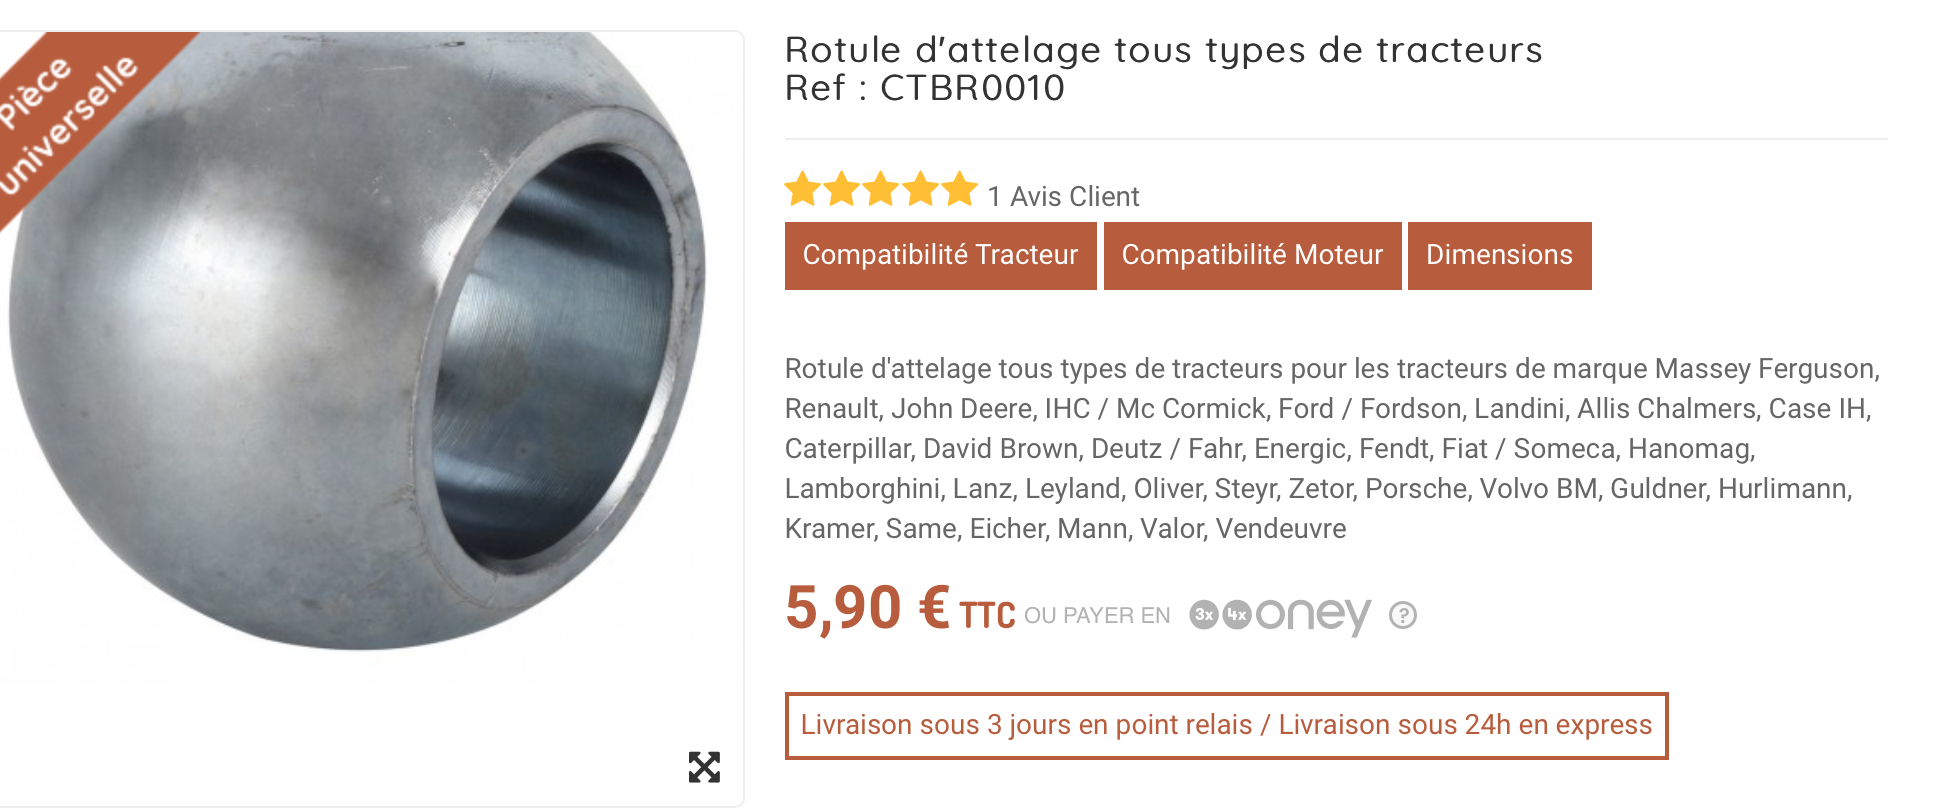Image resolution: width=1952 pixels, height=809 pixels.
Task: Click the question mark help icon beside oney
Action: tap(1403, 615)
